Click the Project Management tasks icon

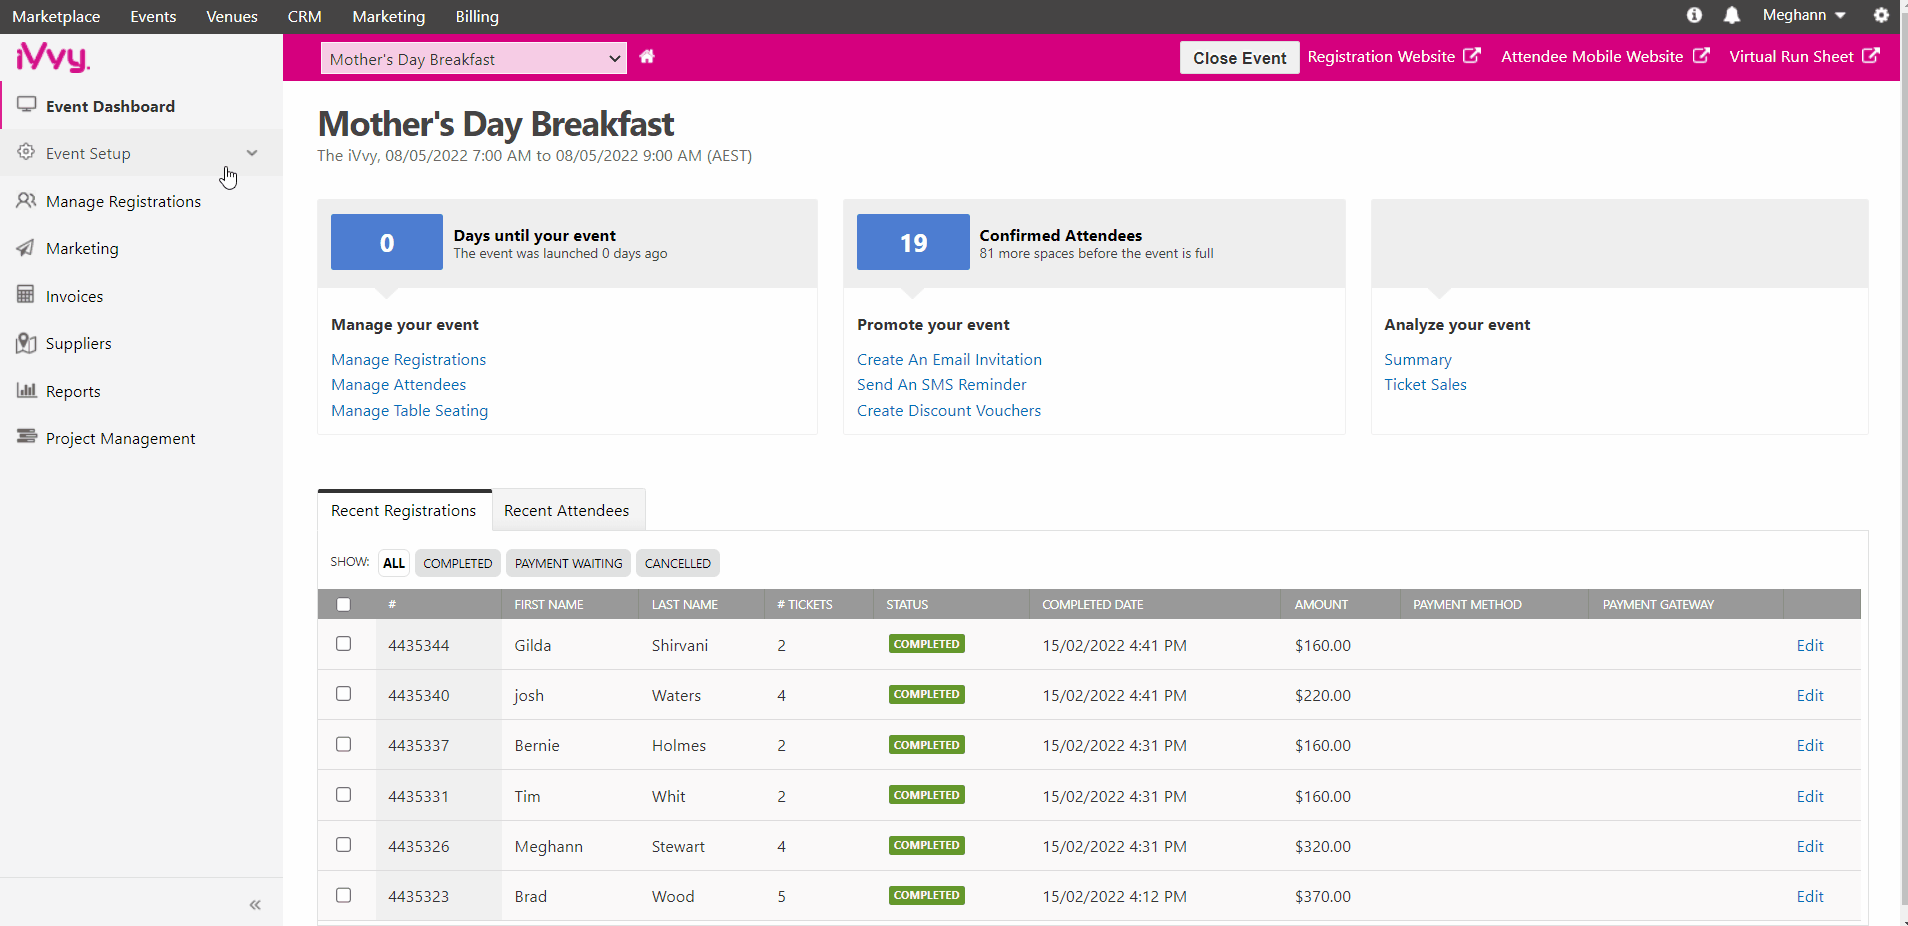[27, 437]
